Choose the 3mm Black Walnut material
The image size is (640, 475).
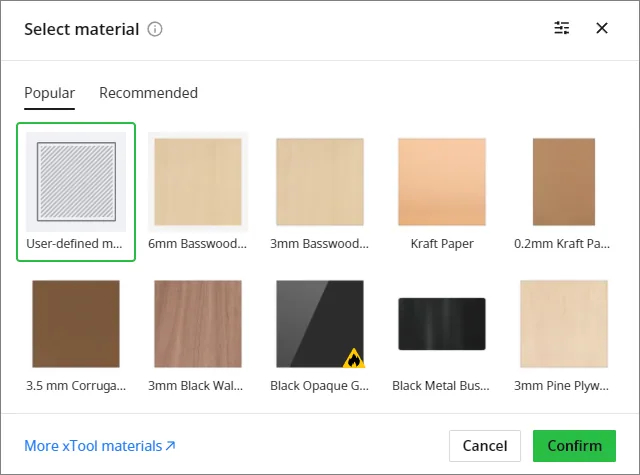click(x=198, y=324)
